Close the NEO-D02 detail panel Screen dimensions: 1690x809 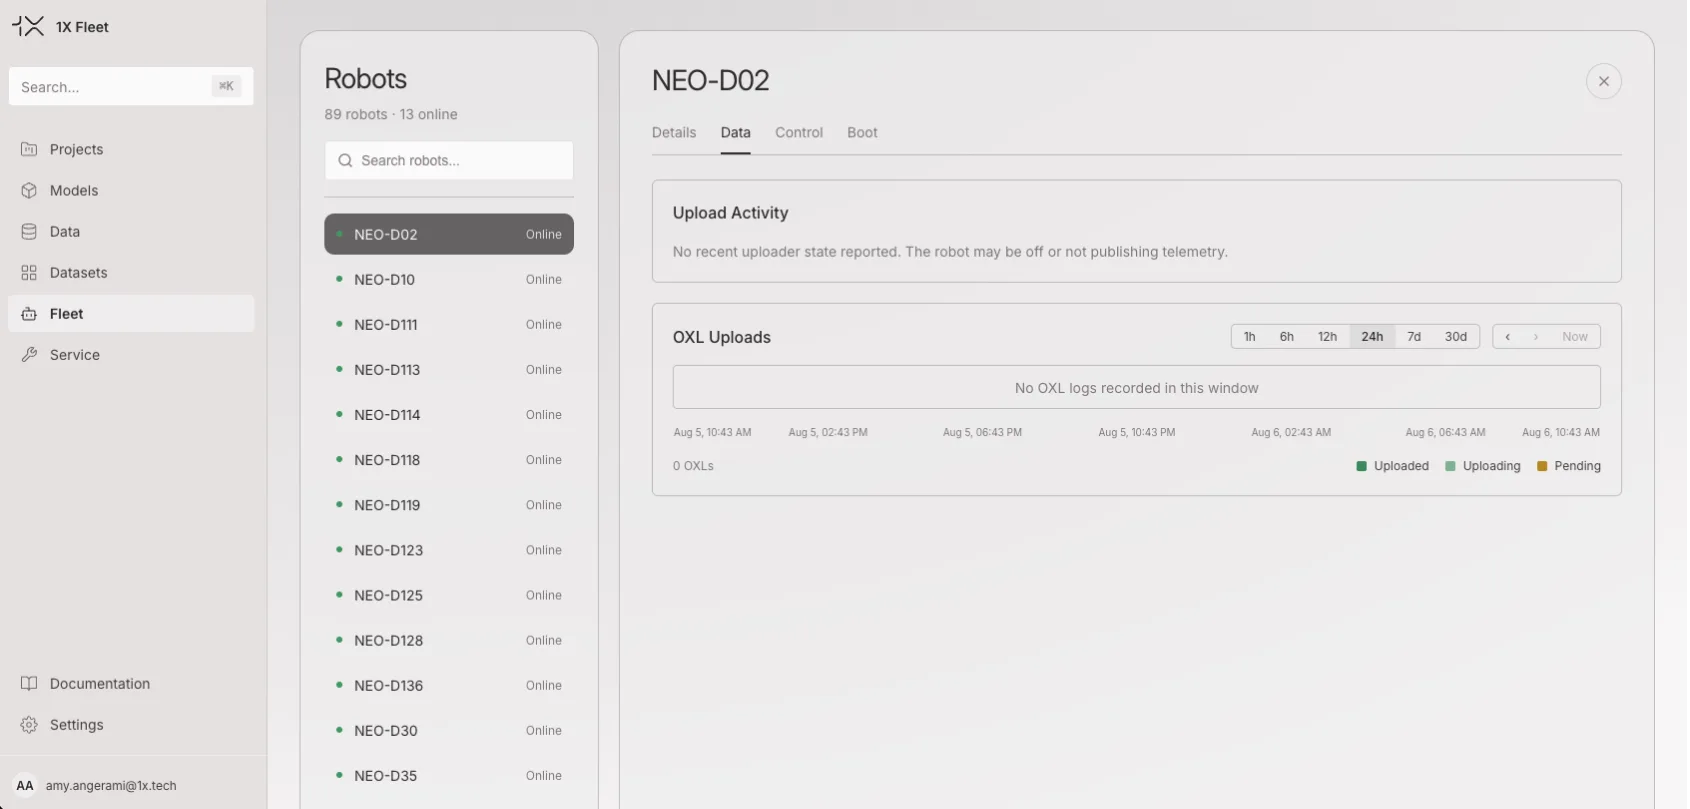[x=1603, y=81]
